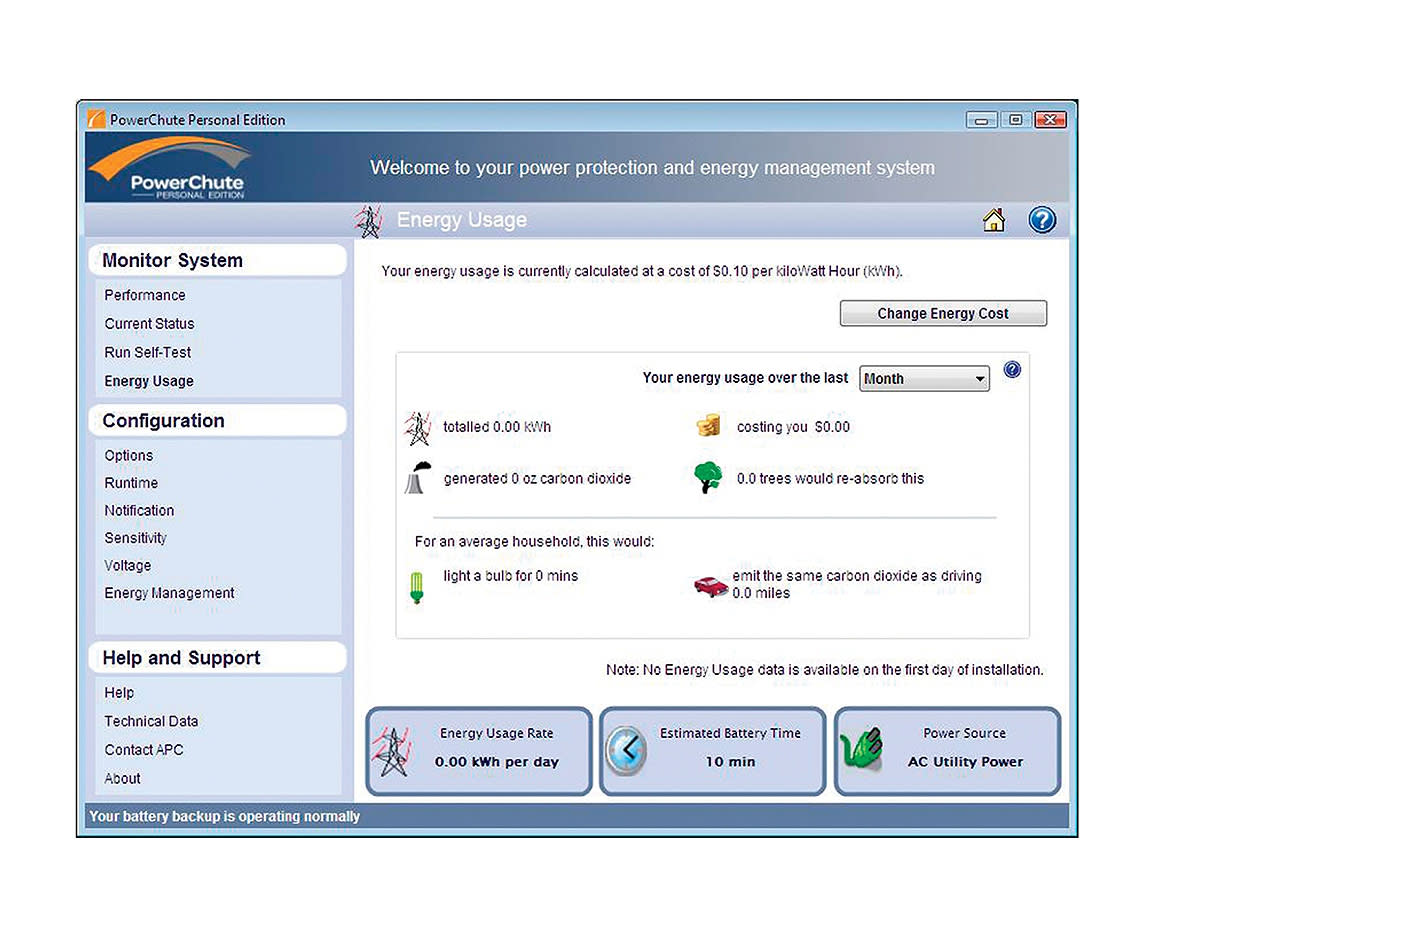This screenshot has height=940, width=1406.
Task: Click the battery status message bar
Action: coord(224,816)
